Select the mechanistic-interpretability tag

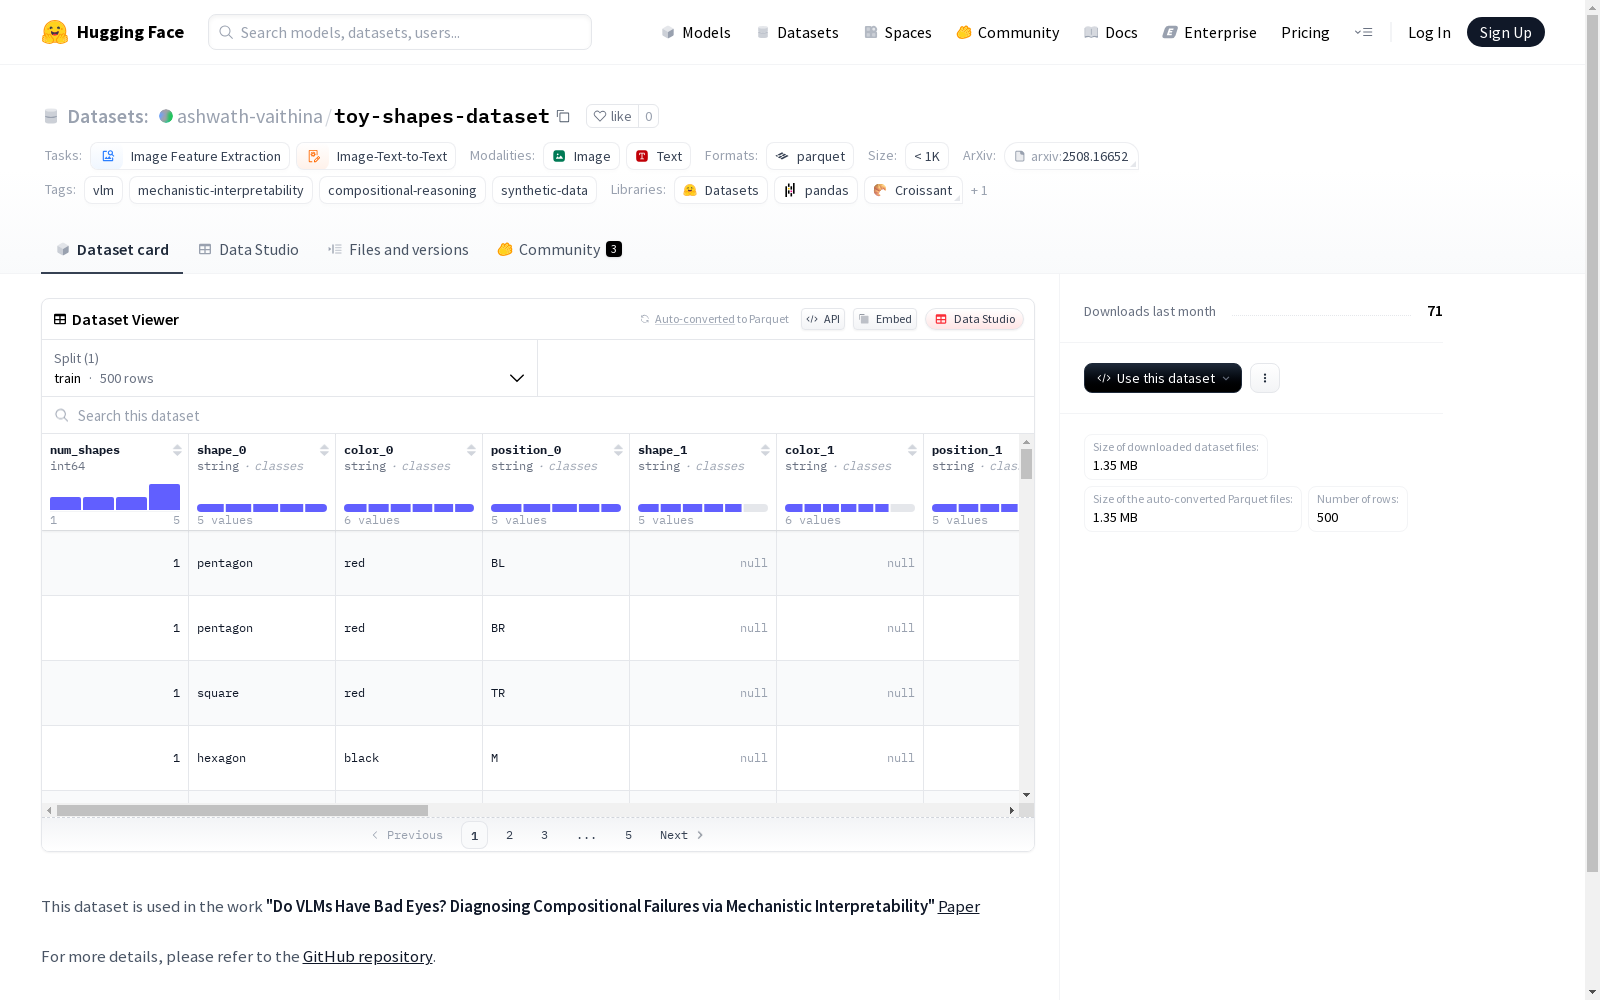click(221, 190)
